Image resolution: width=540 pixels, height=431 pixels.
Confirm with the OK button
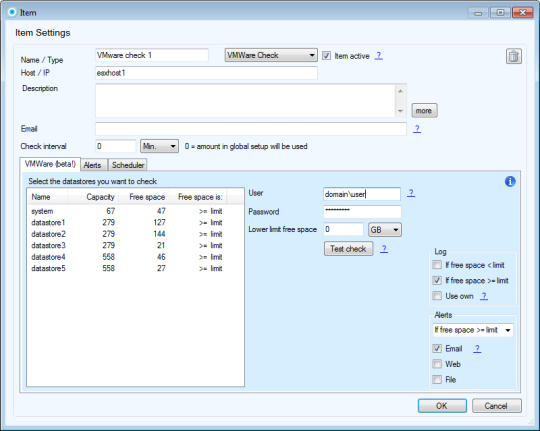[442, 406]
